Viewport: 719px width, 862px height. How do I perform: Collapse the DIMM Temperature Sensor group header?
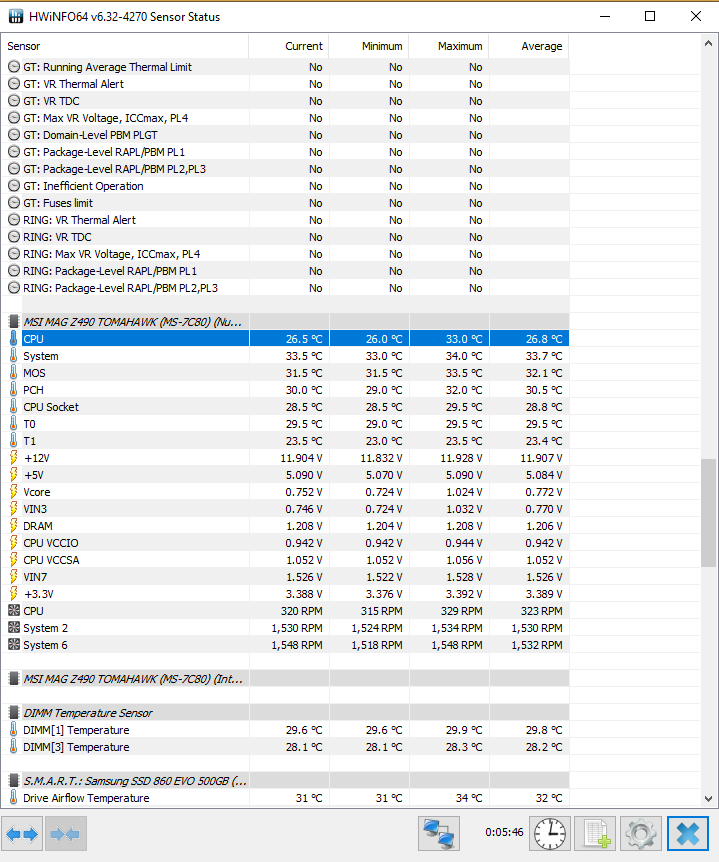click(285, 713)
